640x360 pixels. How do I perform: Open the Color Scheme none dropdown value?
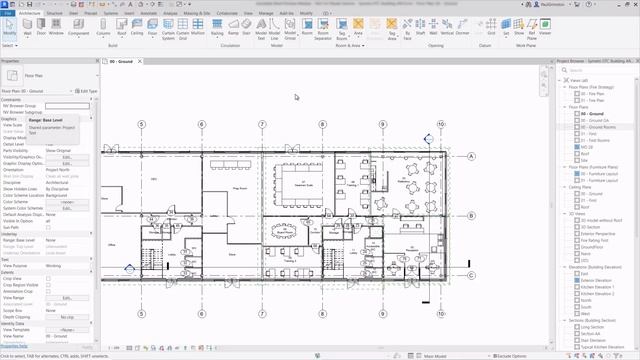[x=67, y=202]
